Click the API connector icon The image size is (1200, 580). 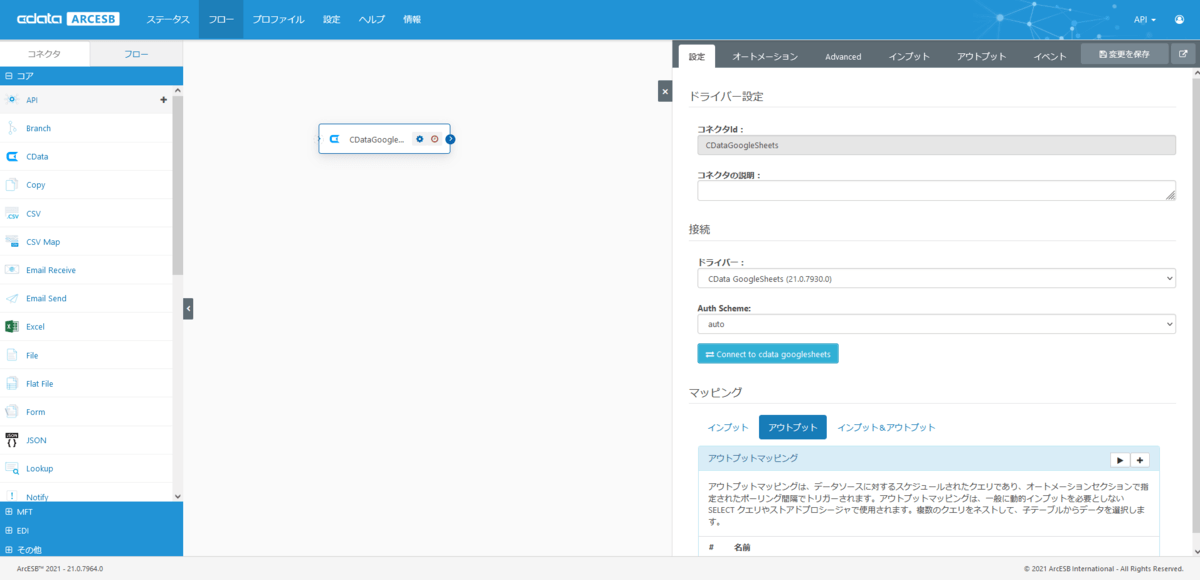coord(12,100)
